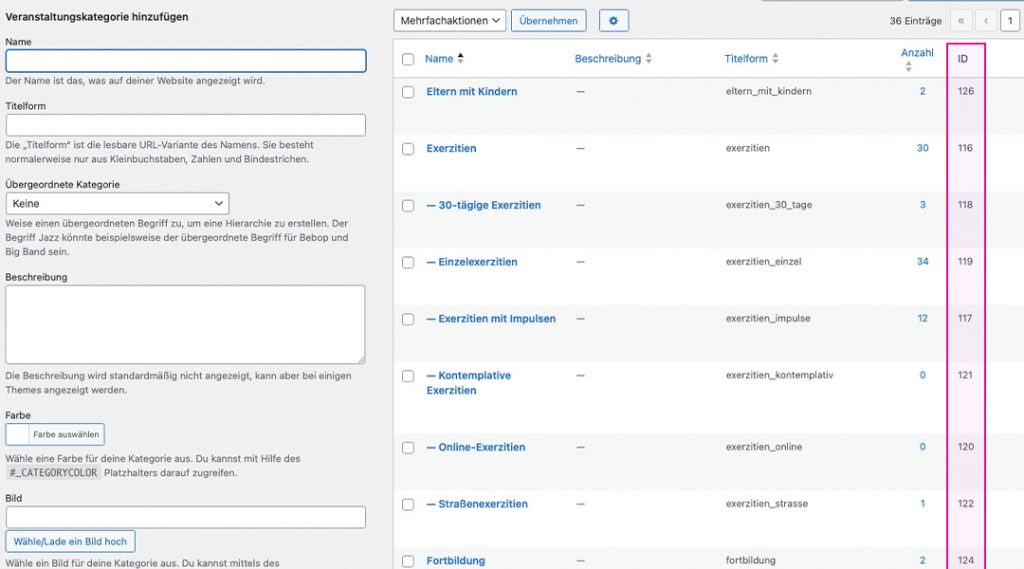This screenshot has width=1024, height=569.
Task: Open the Exerzitien category link
Action: click(451, 148)
